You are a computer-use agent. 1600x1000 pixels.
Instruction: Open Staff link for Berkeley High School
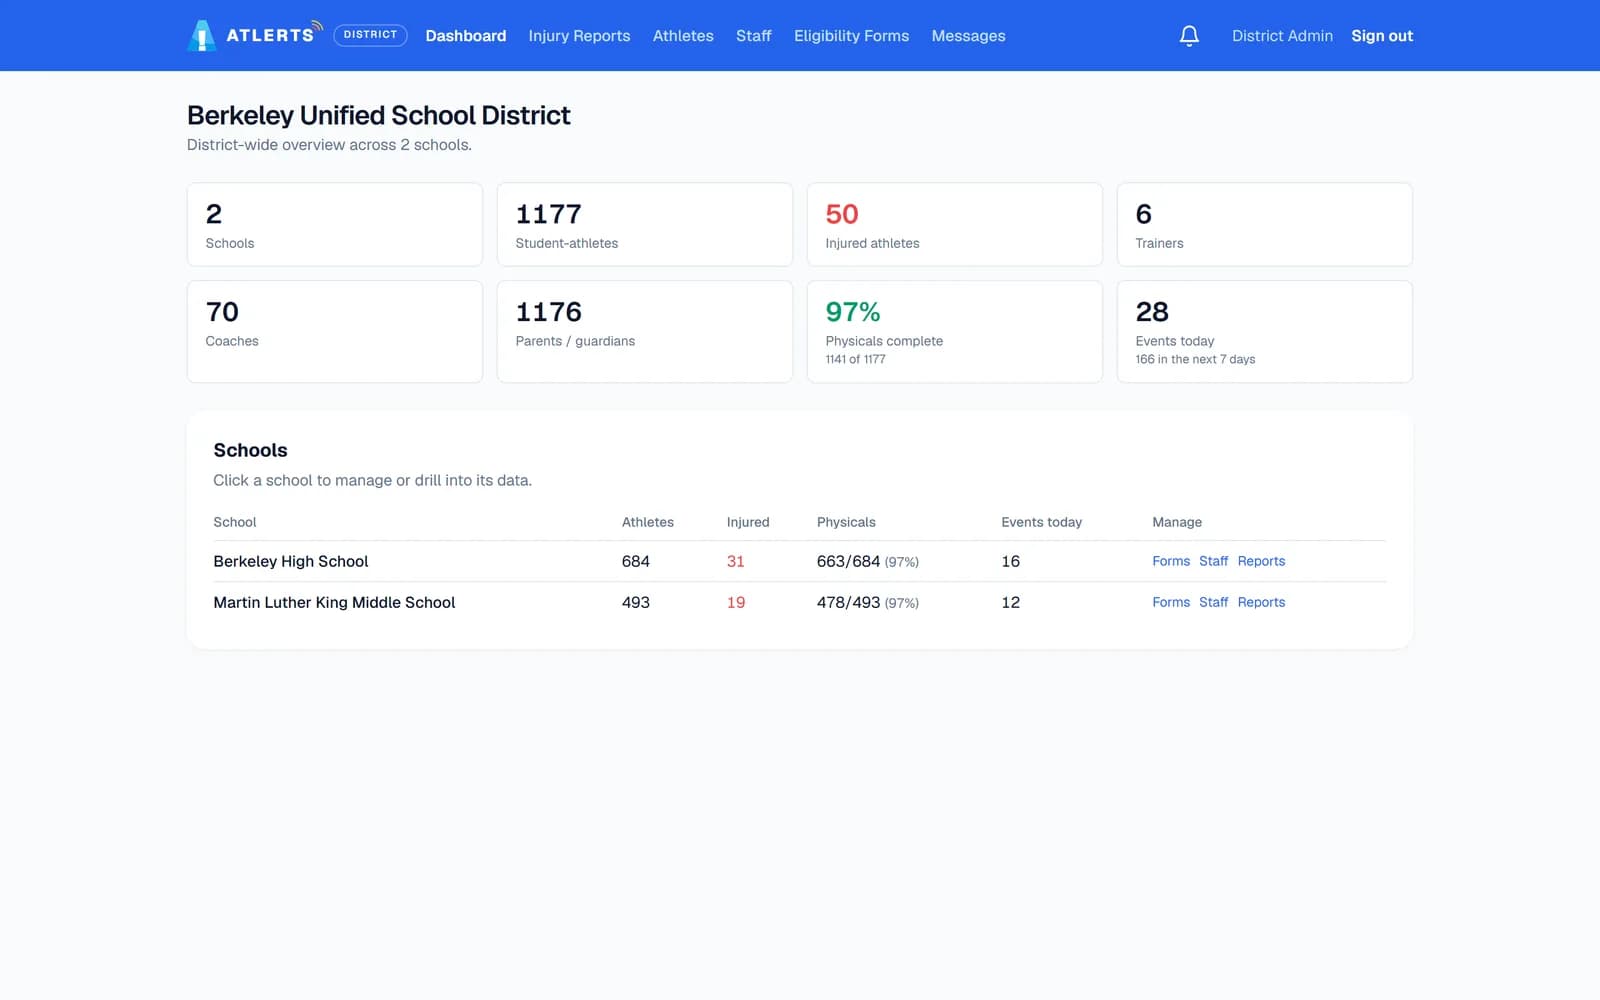pyautogui.click(x=1213, y=561)
